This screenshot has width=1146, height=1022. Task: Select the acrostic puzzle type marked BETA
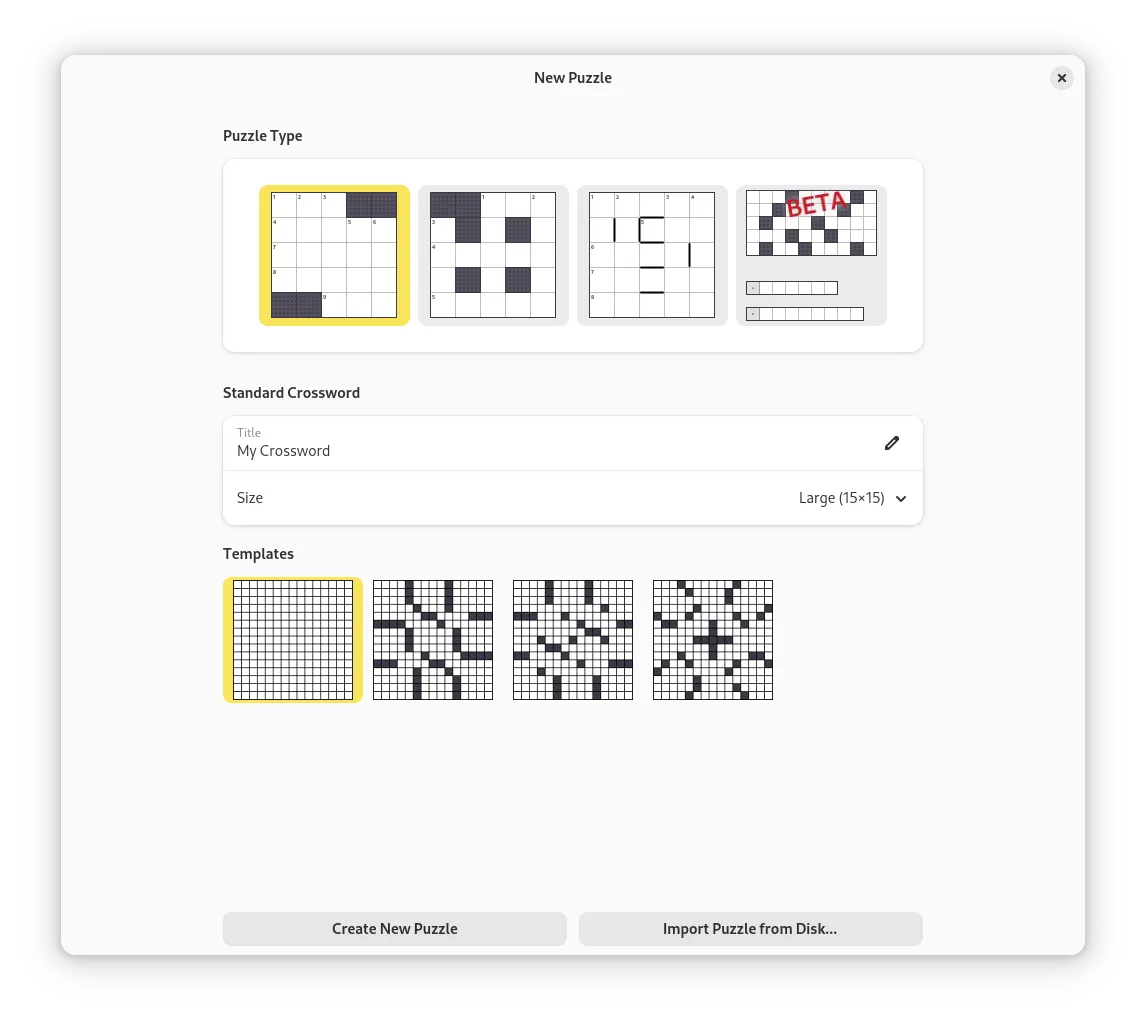[811, 255]
